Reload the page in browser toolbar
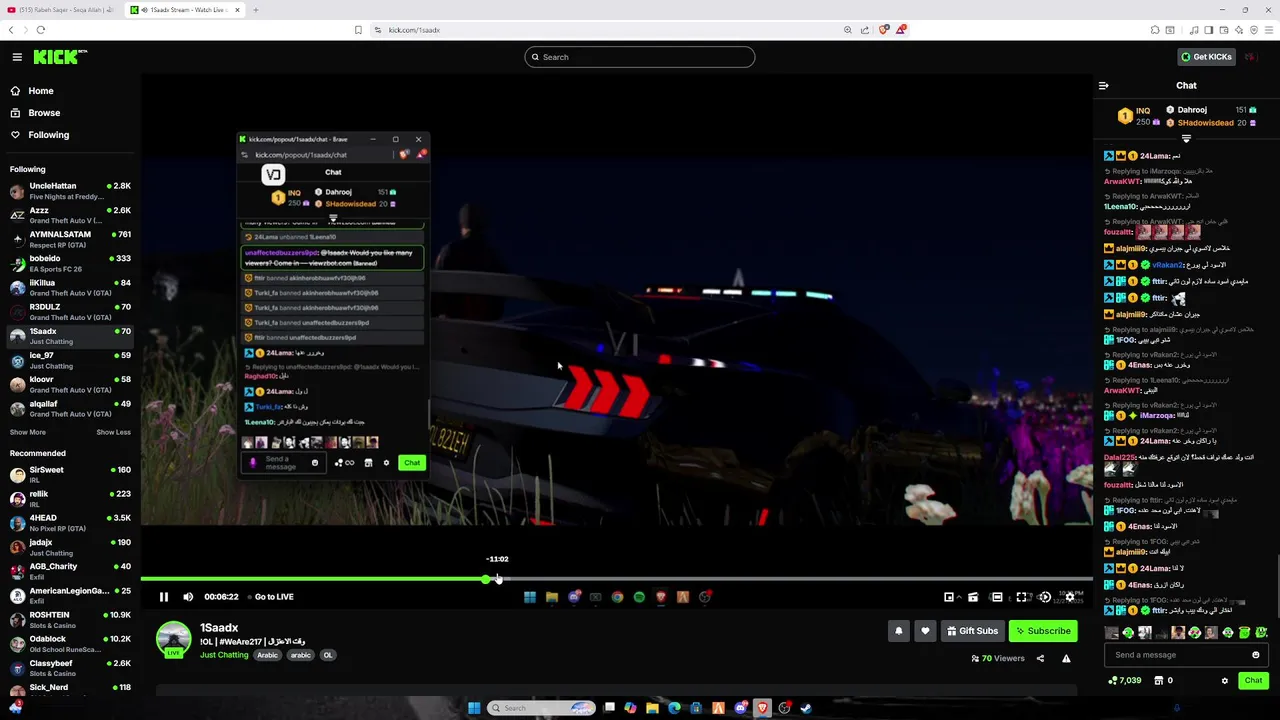Image resolution: width=1280 pixels, height=720 pixels. click(40, 30)
